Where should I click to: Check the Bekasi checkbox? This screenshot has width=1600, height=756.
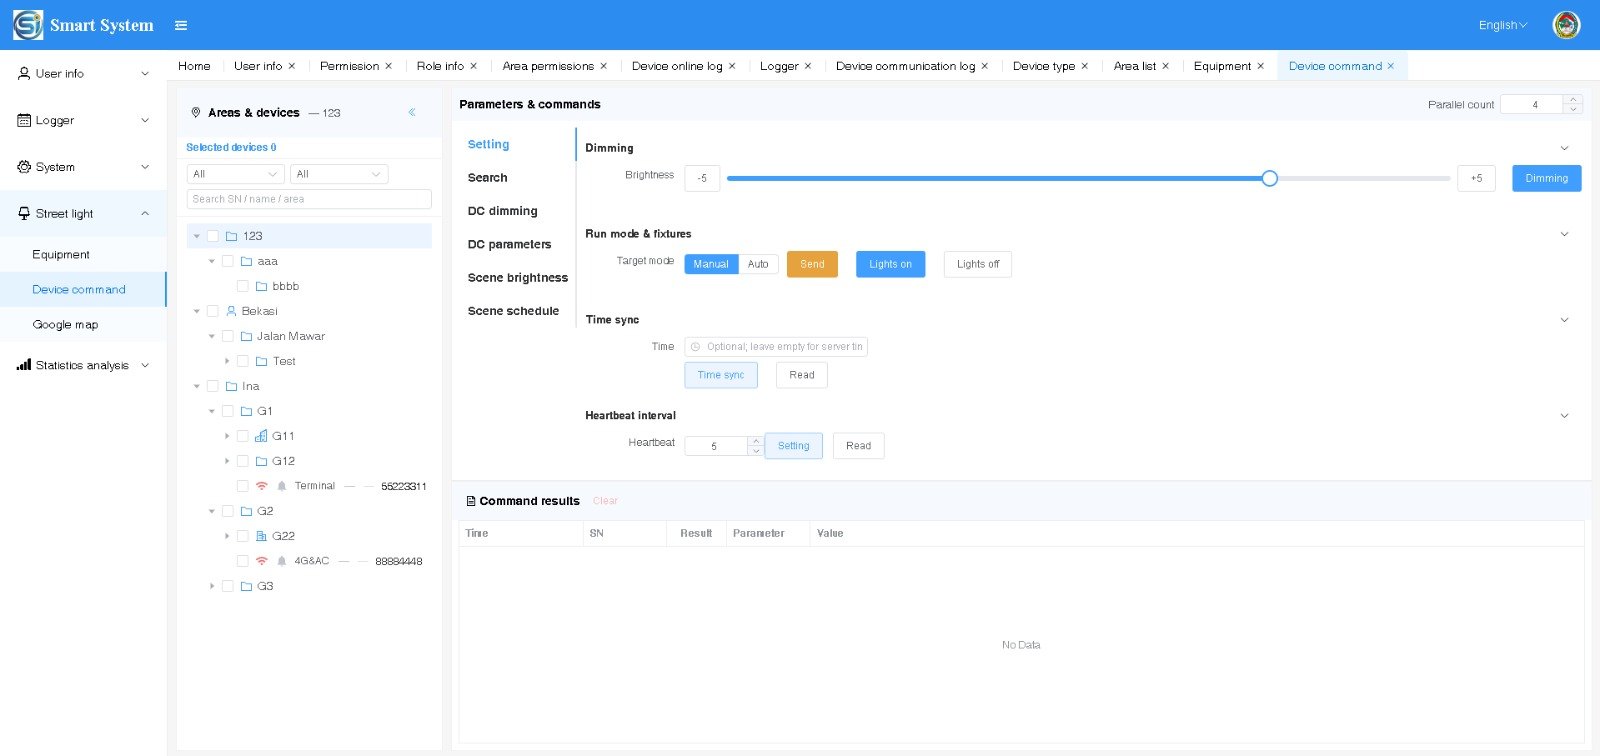[x=213, y=311]
